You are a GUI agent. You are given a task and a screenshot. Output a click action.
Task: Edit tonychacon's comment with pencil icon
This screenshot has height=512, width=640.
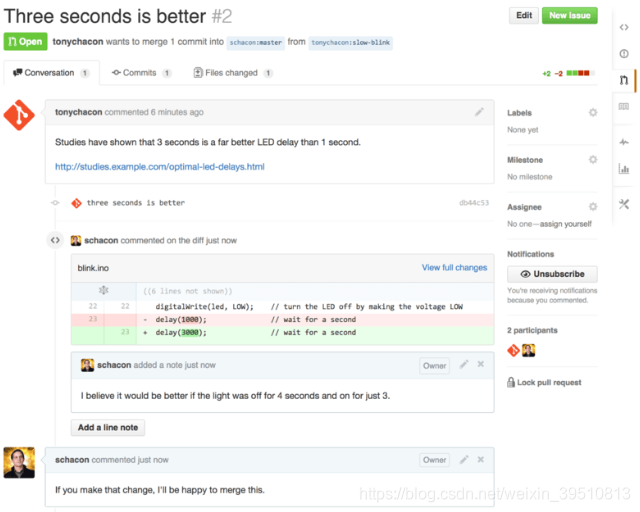pos(479,112)
